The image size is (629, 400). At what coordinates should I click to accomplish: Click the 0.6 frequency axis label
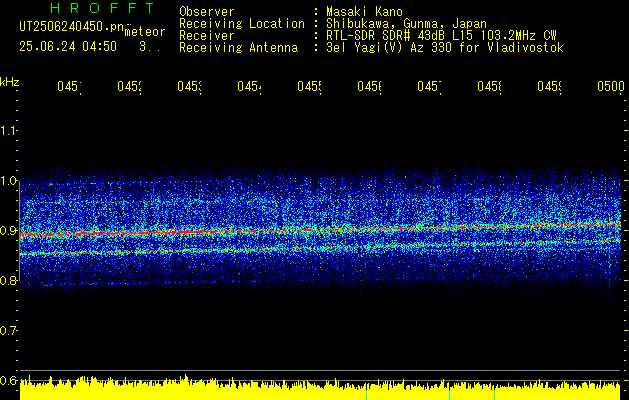click(8, 380)
